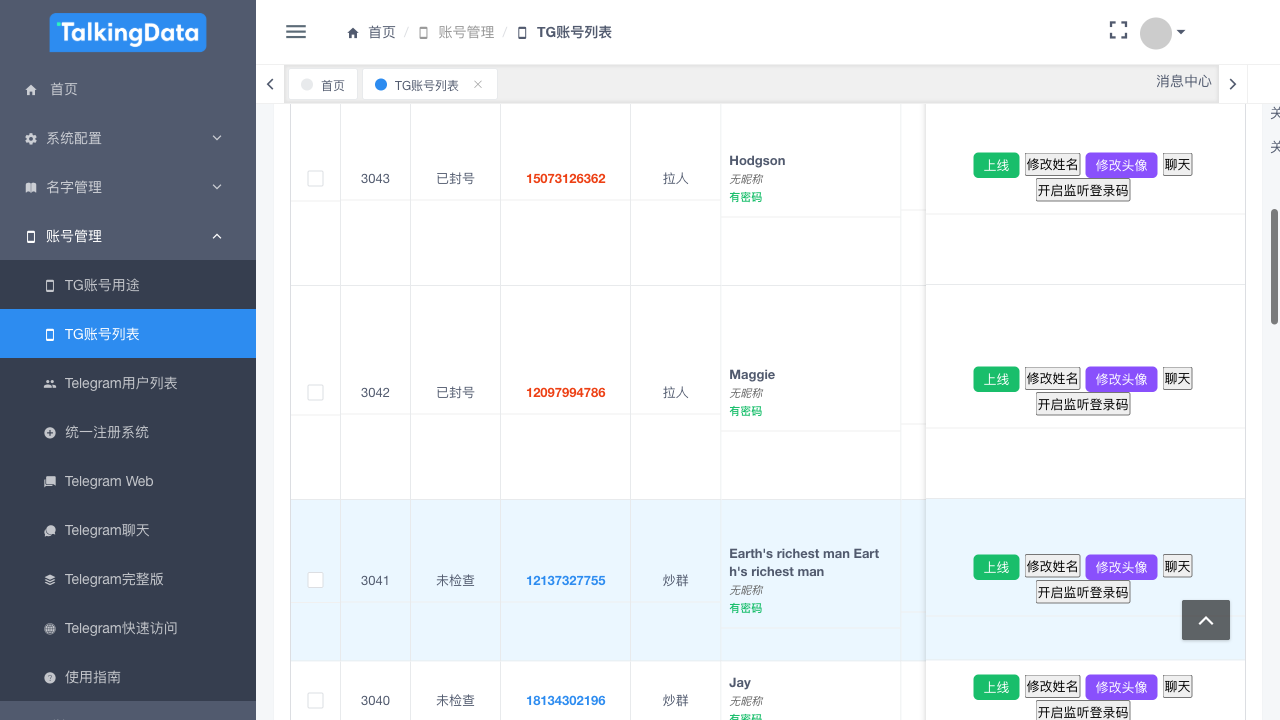1280x720 pixels.
Task: Select the checkbox for account 3042
Action: (315, 393)
